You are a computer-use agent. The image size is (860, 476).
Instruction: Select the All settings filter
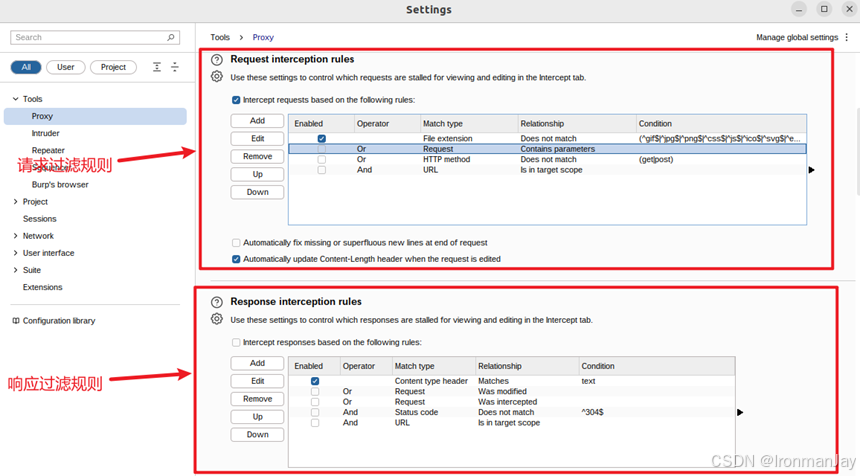click(x=26, y=67)
